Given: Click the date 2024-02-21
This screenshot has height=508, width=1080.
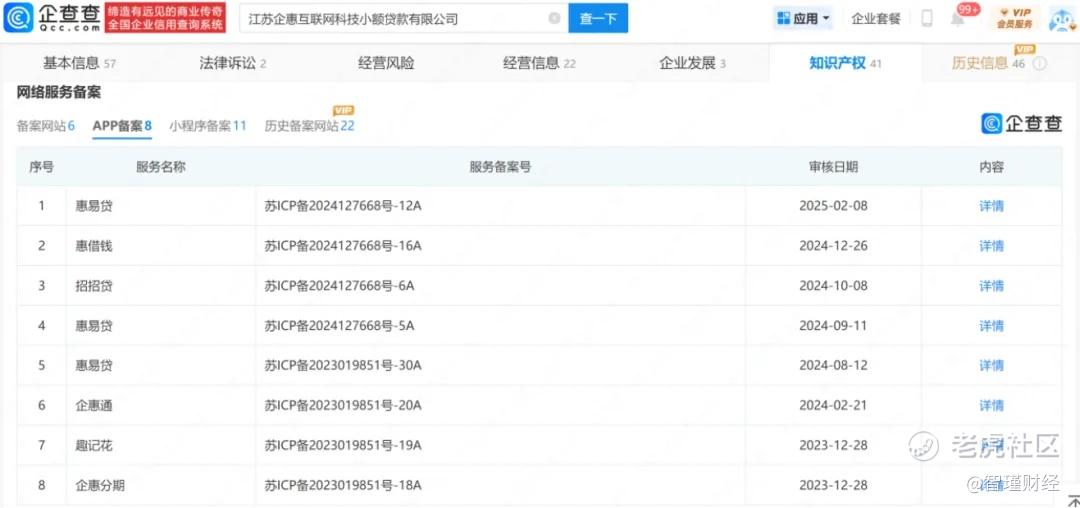Looking at the screenshot, I should [x=833, y=405].
